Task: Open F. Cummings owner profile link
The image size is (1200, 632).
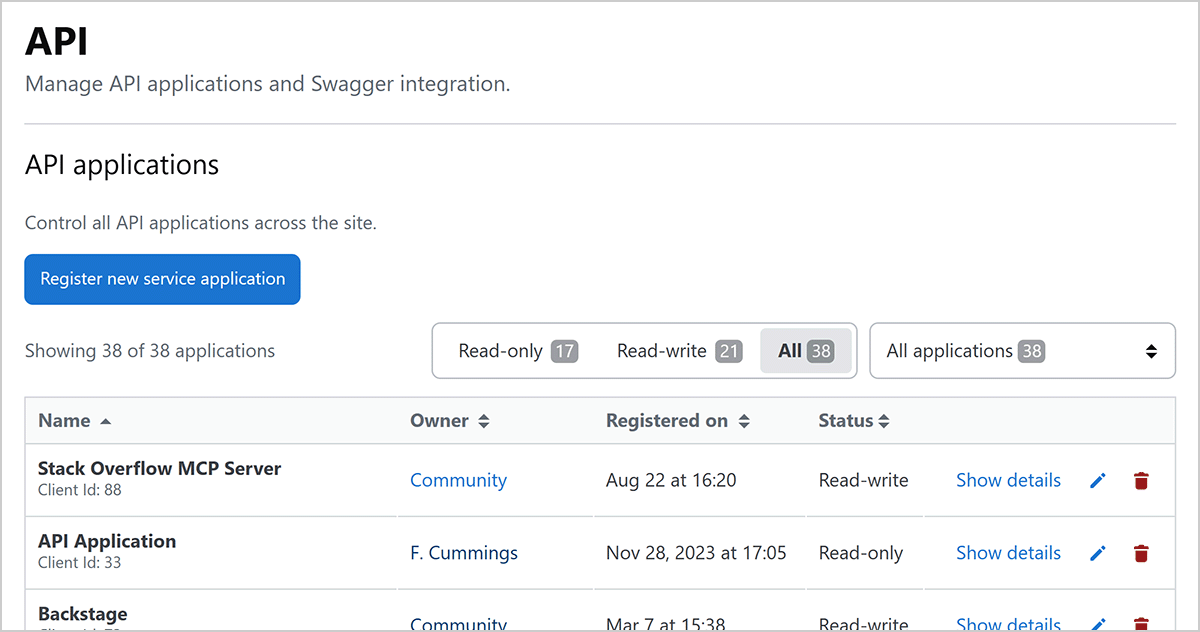Action: click(464, 553)
